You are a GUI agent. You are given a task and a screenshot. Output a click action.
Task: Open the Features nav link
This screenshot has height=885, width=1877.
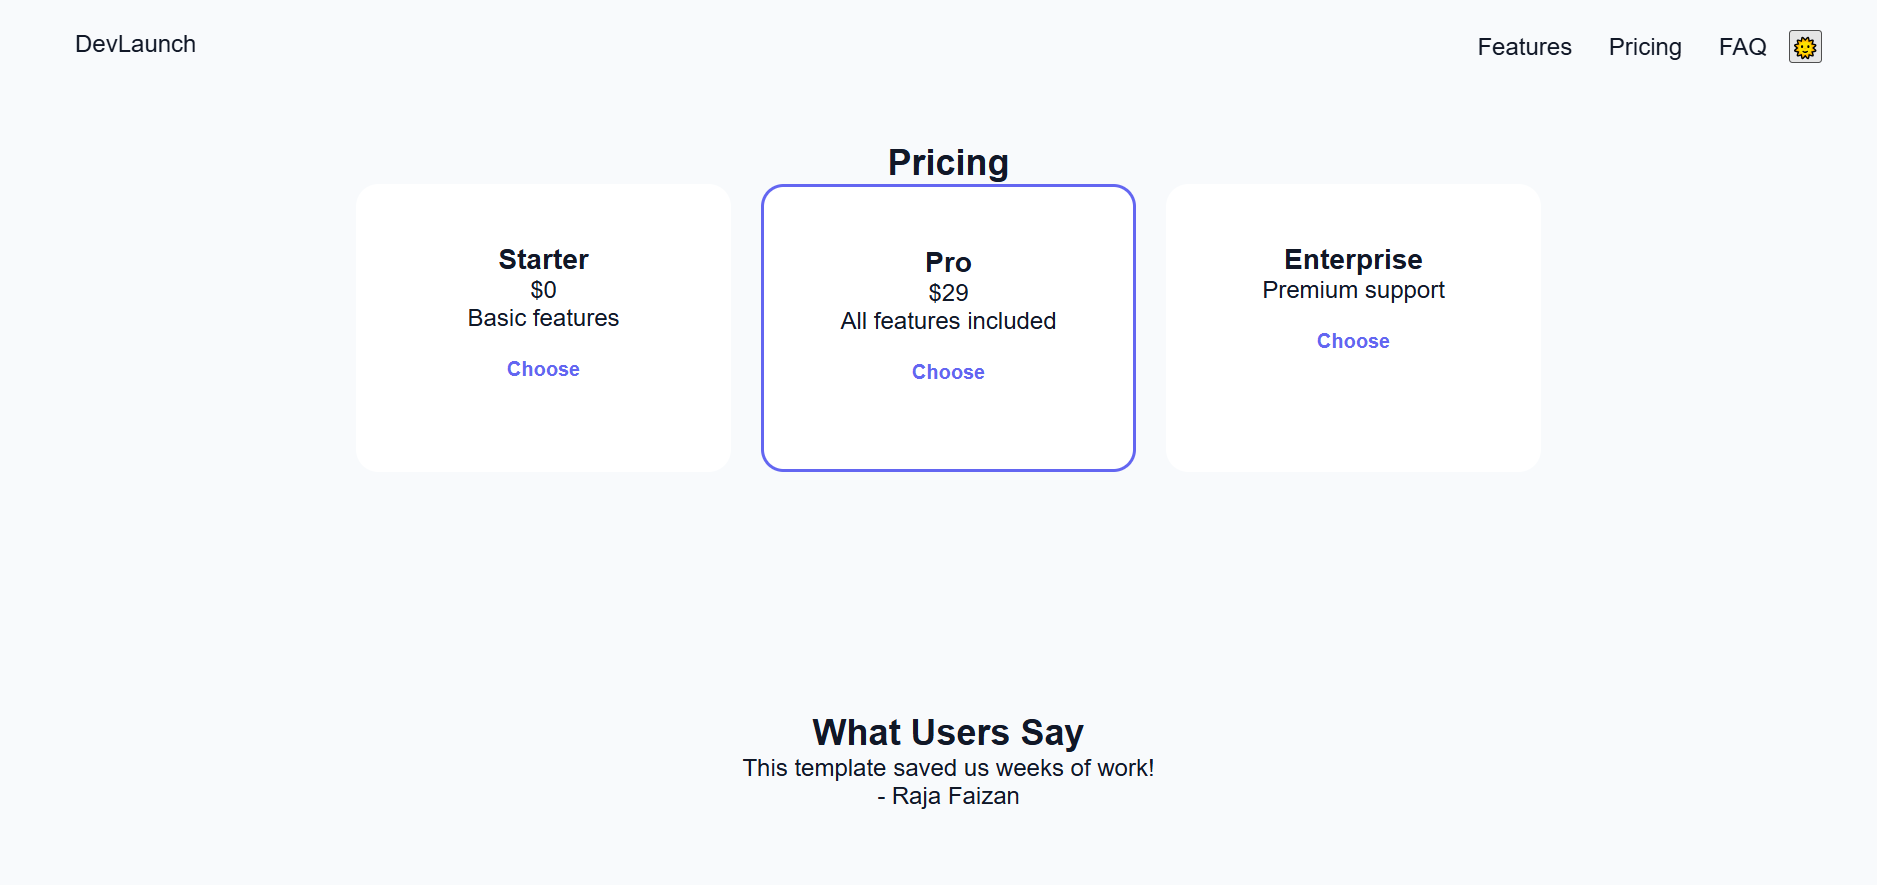(x=1524, y=47)
